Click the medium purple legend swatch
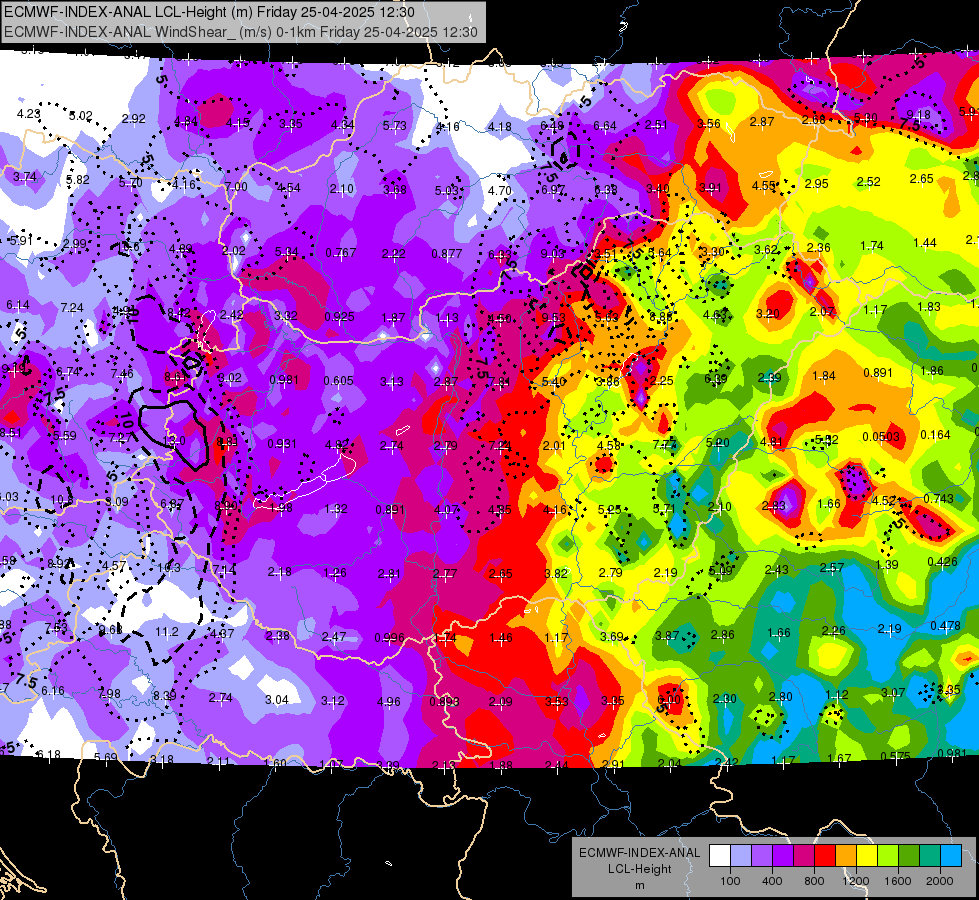The height and width of the screenshot is (900, 979). 762,855
